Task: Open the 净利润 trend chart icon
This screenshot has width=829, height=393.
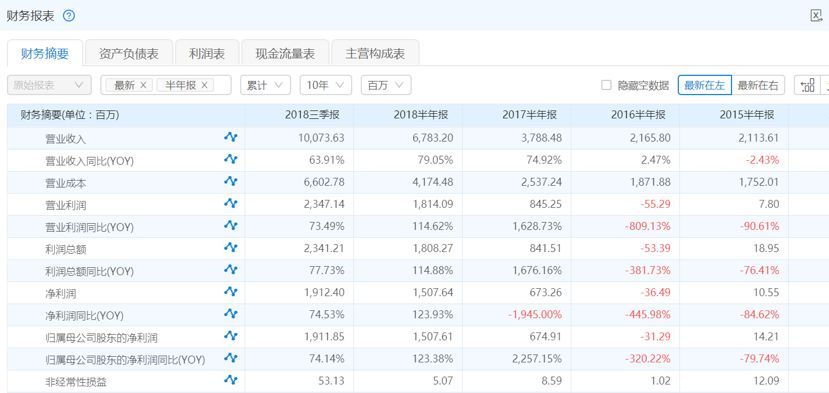Action: point(231,291)
